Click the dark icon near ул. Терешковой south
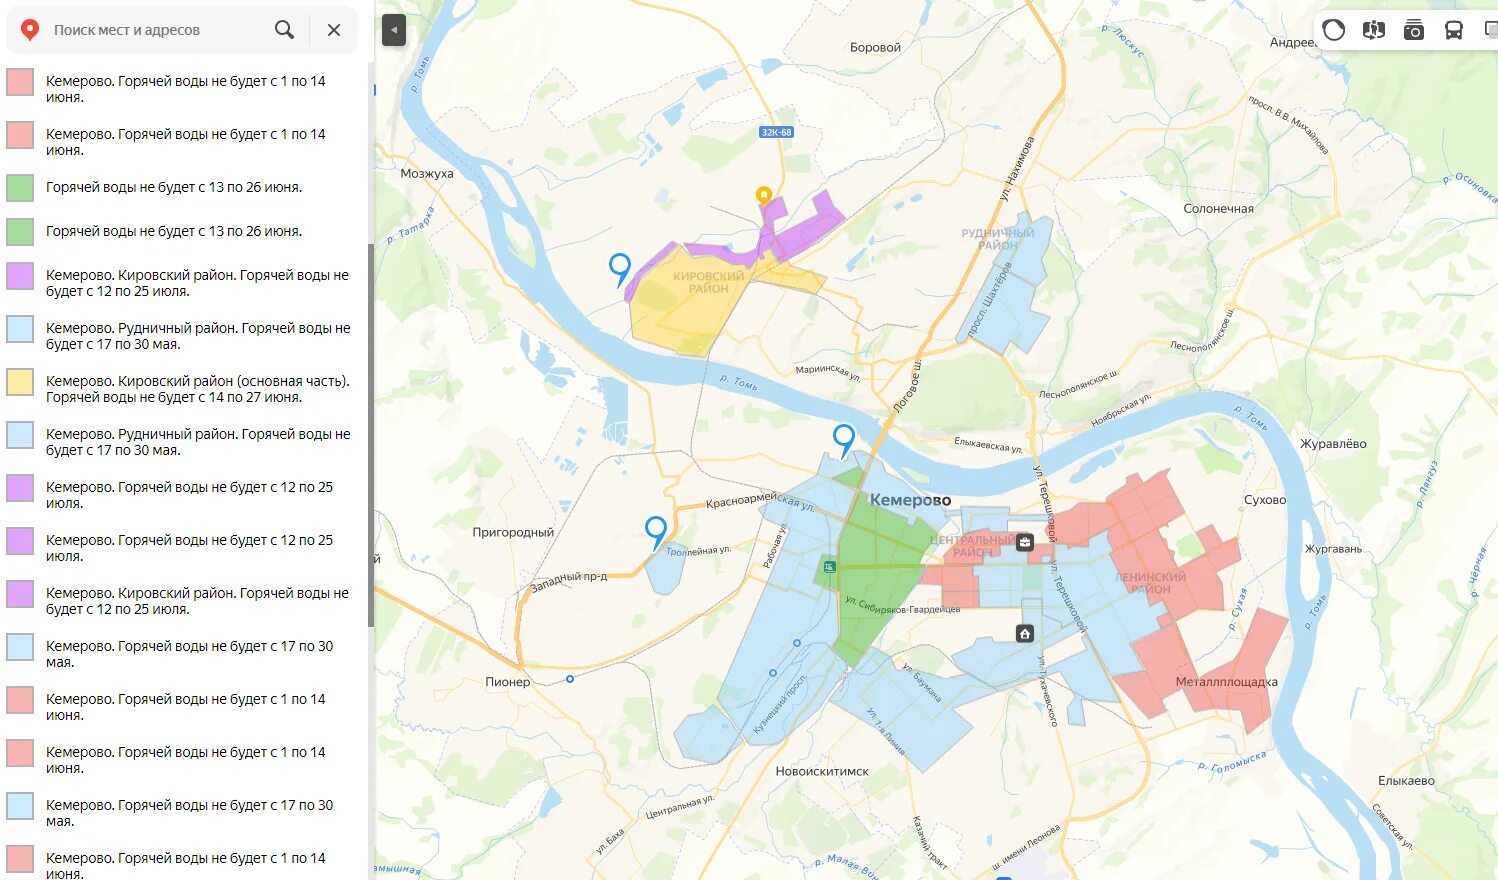 [x=1025, y=634]
